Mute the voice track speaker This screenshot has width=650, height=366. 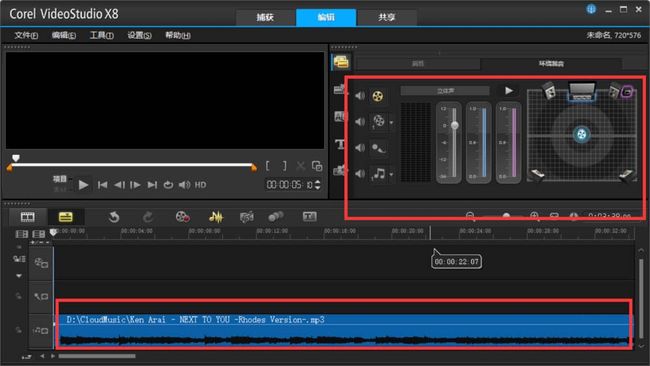pos(360,148)
